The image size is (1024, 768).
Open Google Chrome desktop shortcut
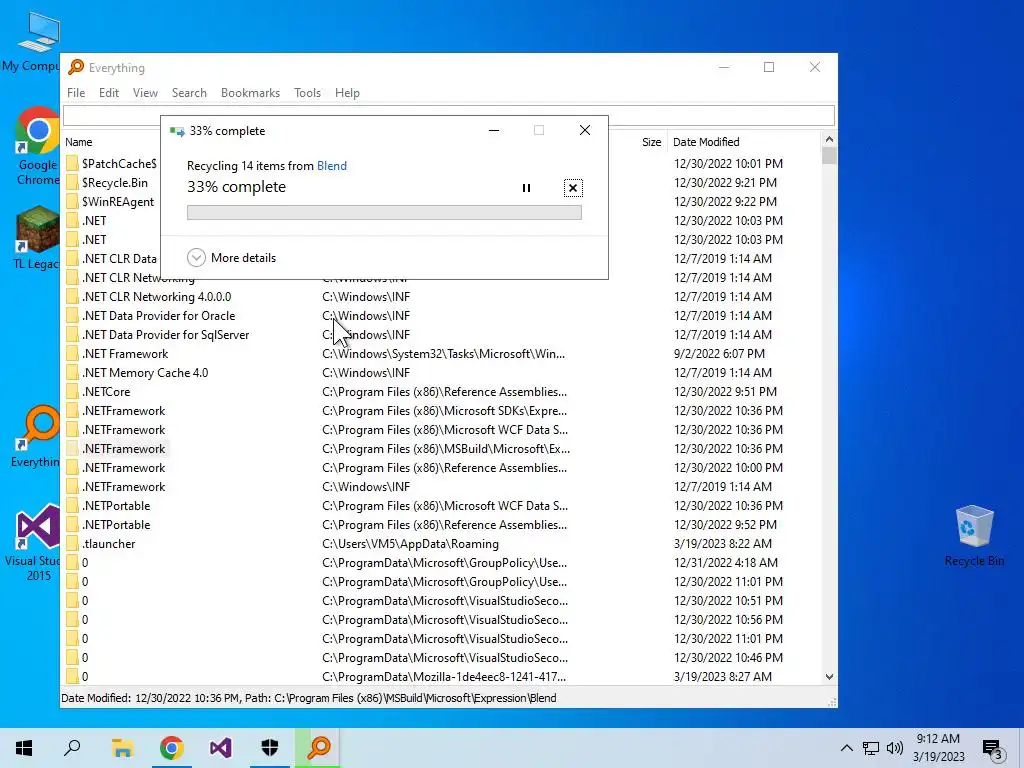pos(38,147)
